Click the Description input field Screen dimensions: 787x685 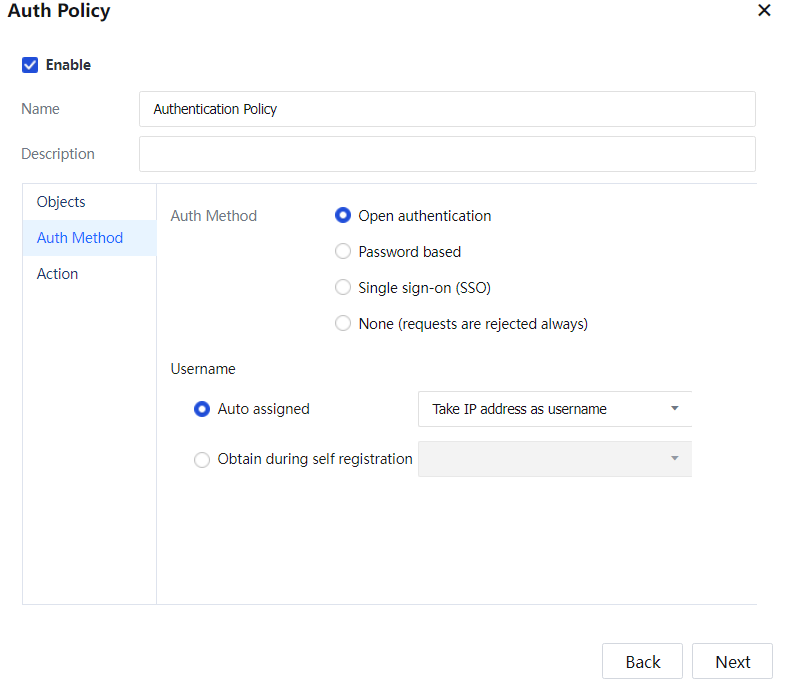447,154
